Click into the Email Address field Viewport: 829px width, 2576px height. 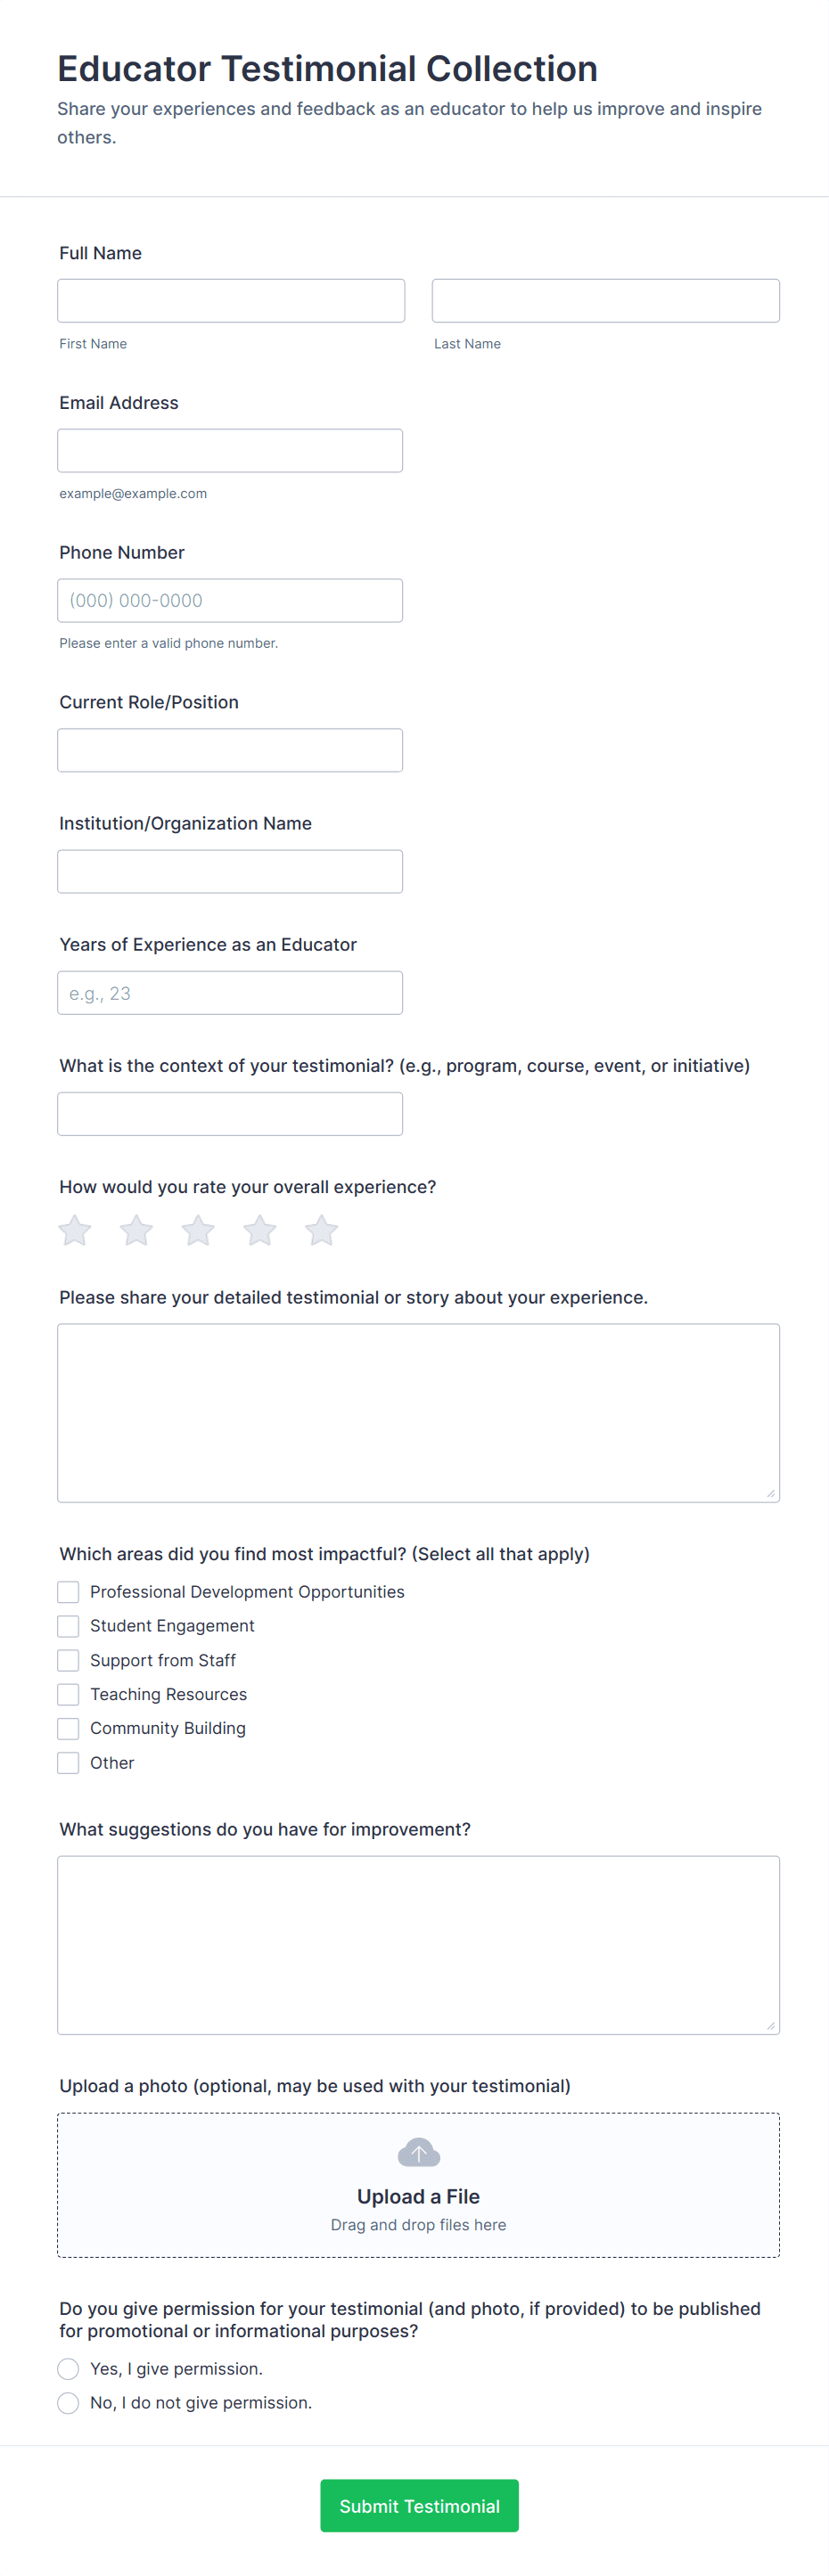230,451
